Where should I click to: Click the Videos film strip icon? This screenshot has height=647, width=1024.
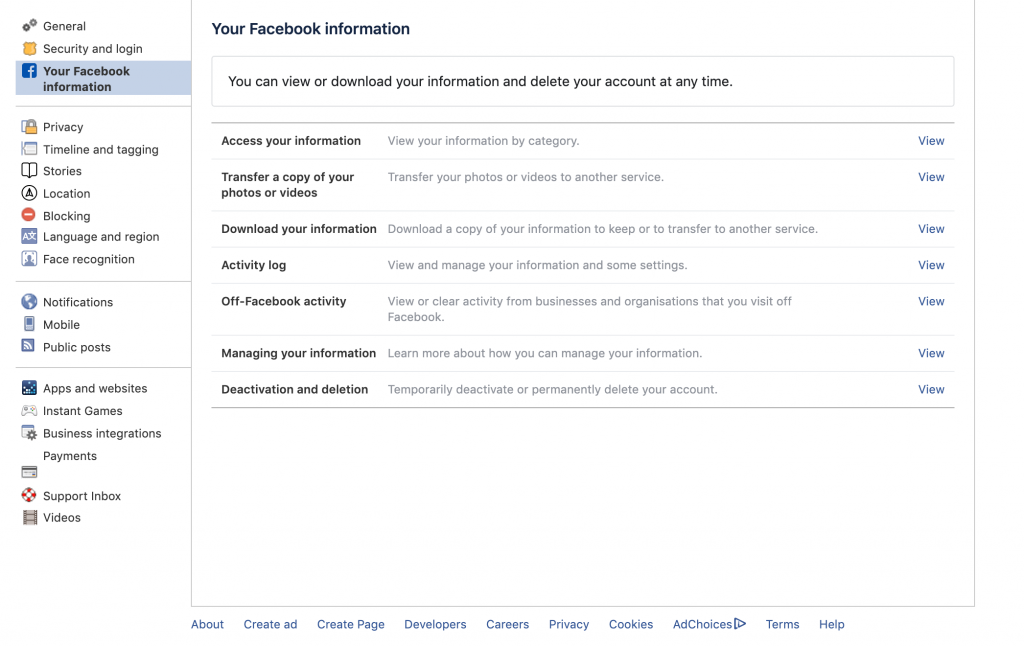click(29, 518)
